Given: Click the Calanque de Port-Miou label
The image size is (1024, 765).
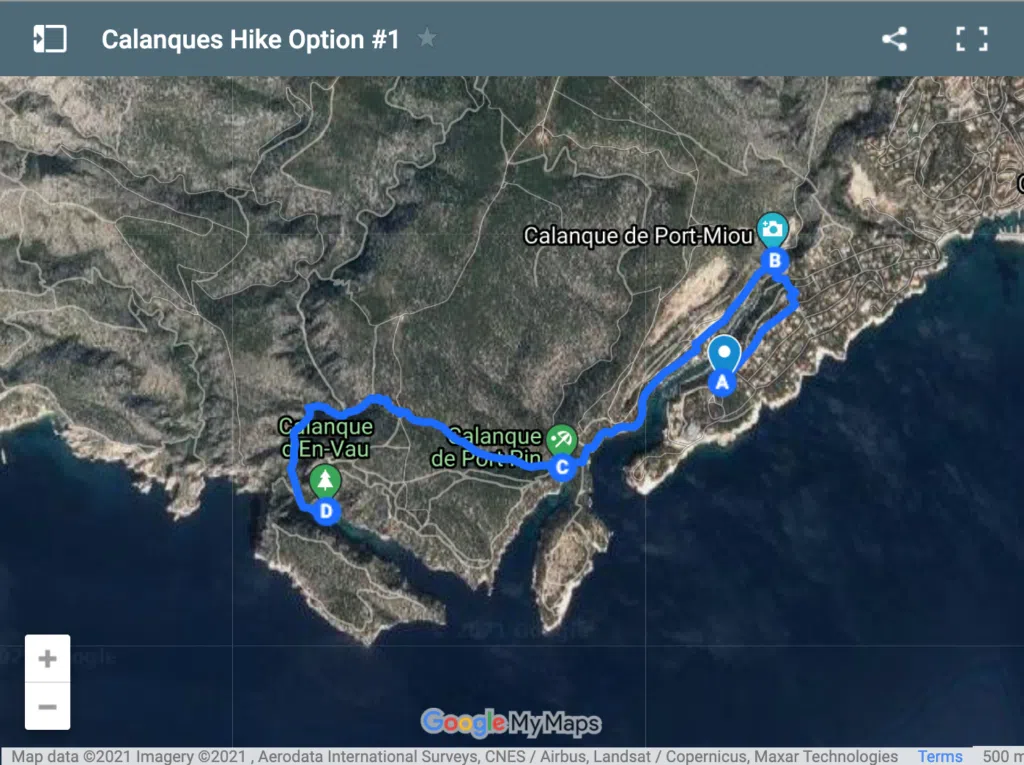Looking at the screenshot, I should 638,237.
